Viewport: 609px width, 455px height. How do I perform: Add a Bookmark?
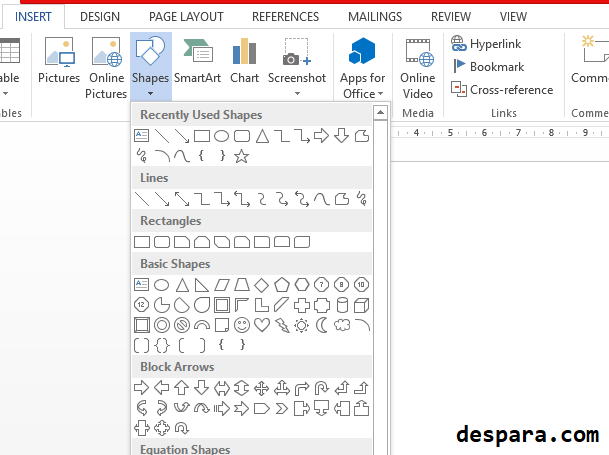coord(489,67)
